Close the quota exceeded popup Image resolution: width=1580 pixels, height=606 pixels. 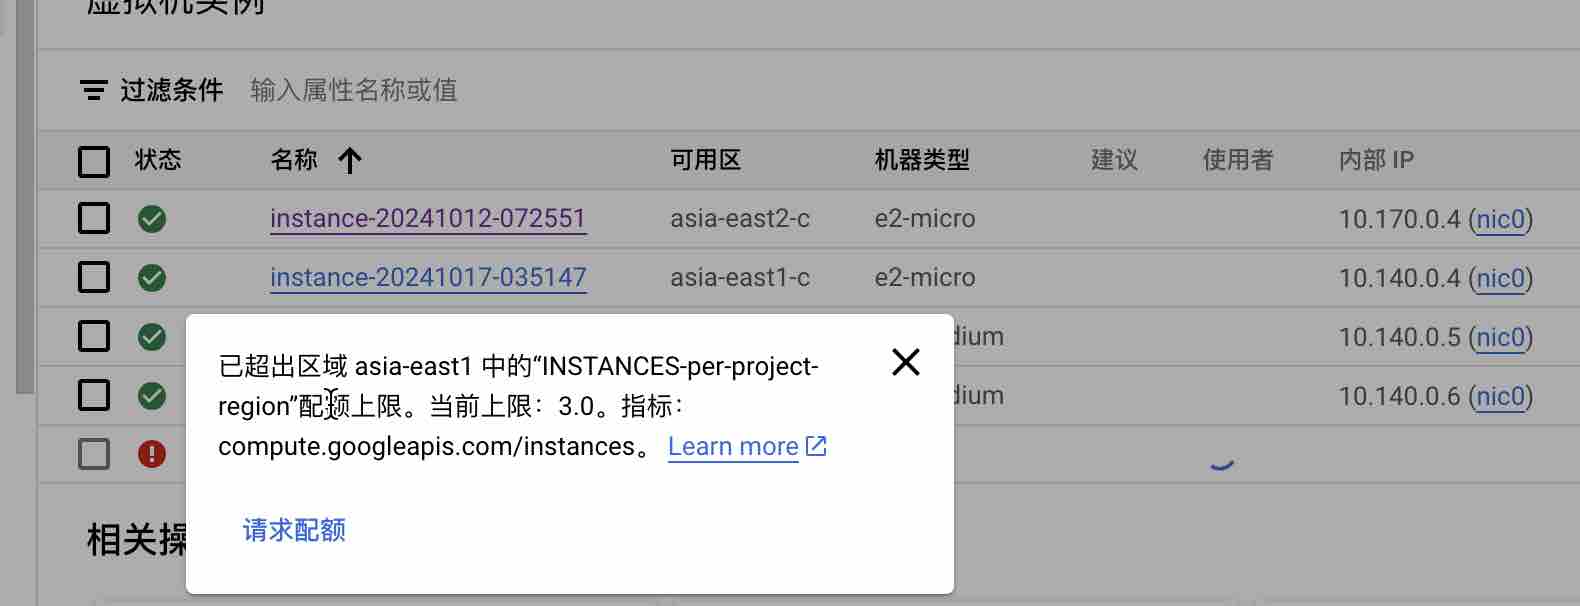906,362
